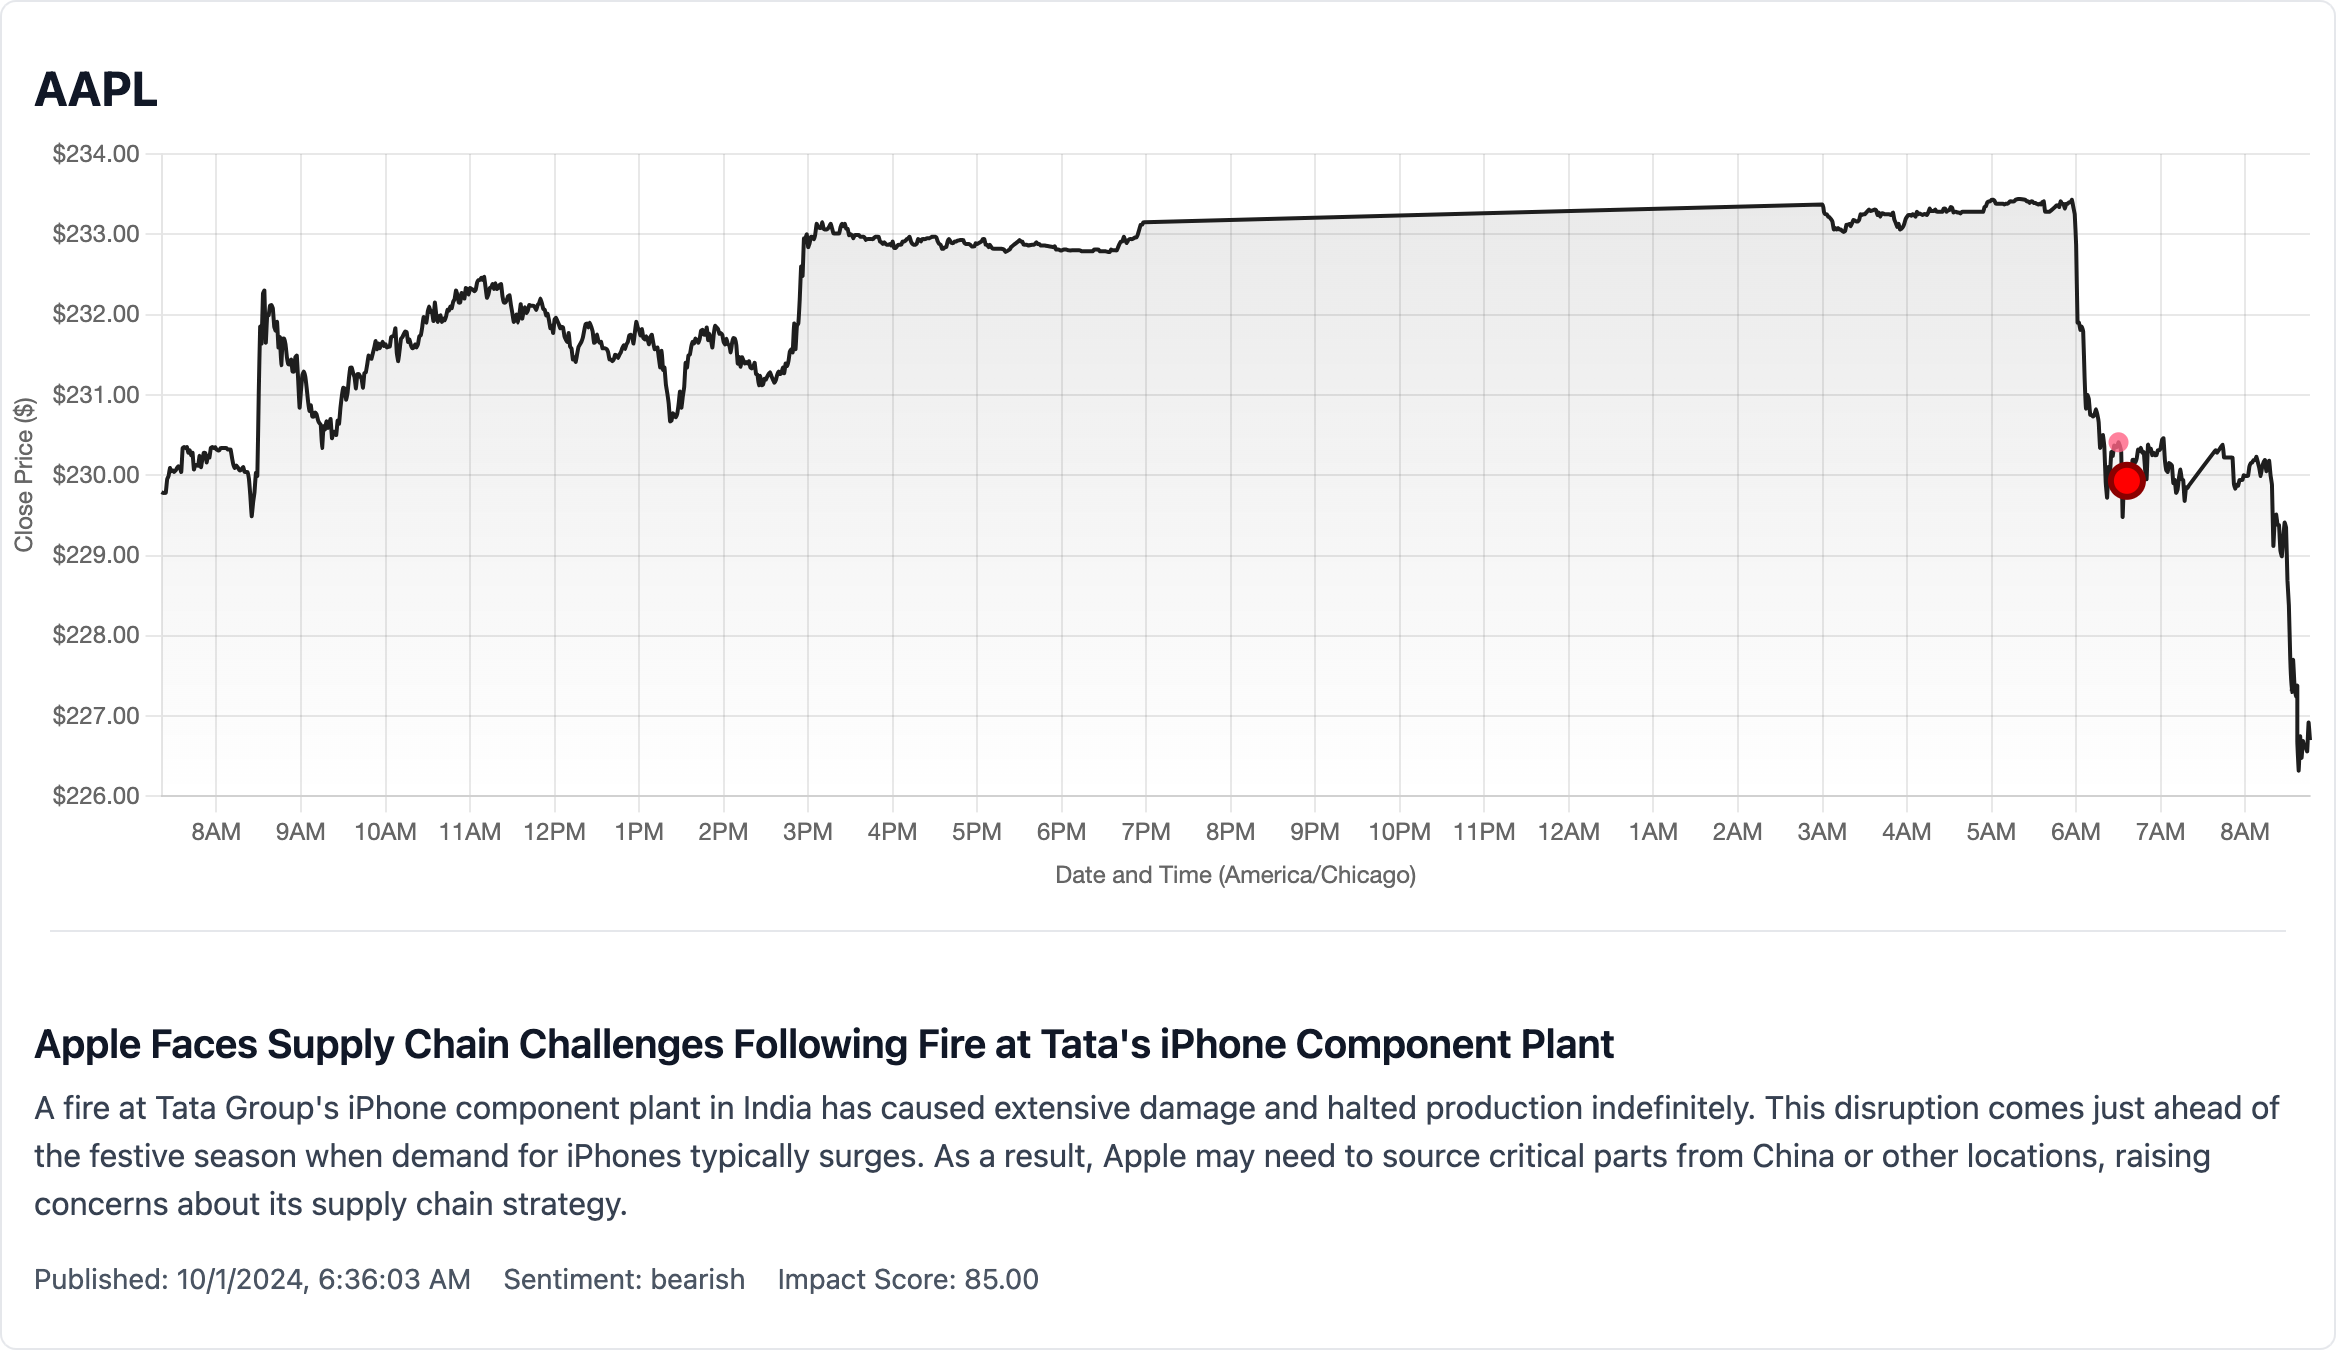Select the Close Price ($) axis title
This screenshot has width=2336, height=1350.
(24, 475)
